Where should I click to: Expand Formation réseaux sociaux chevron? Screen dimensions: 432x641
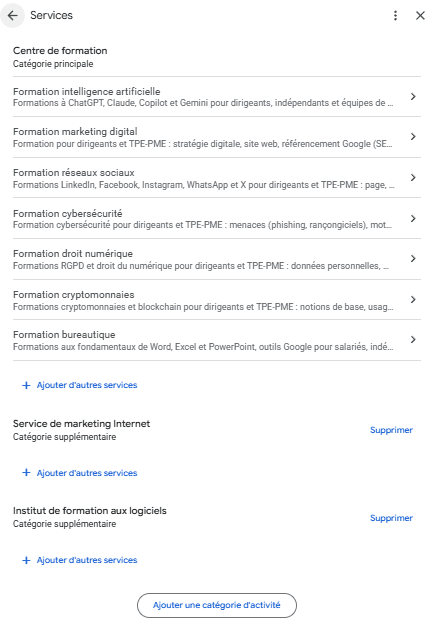pos(413,177)
